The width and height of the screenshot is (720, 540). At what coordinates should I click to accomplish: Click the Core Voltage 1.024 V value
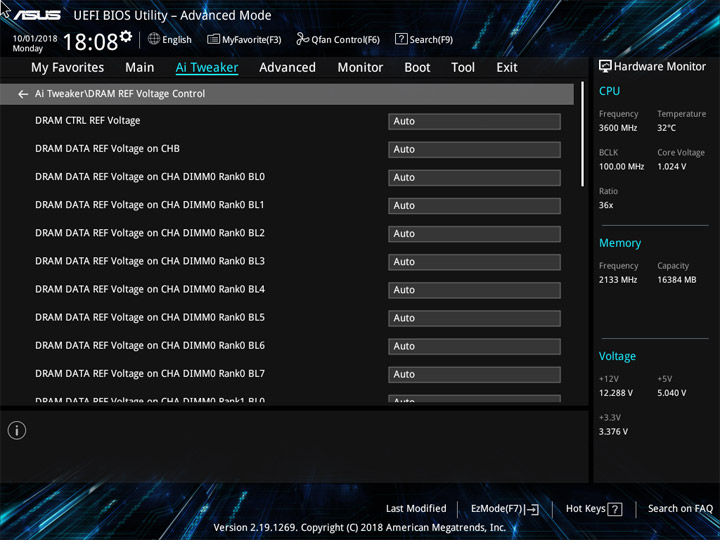pos(672,167)
